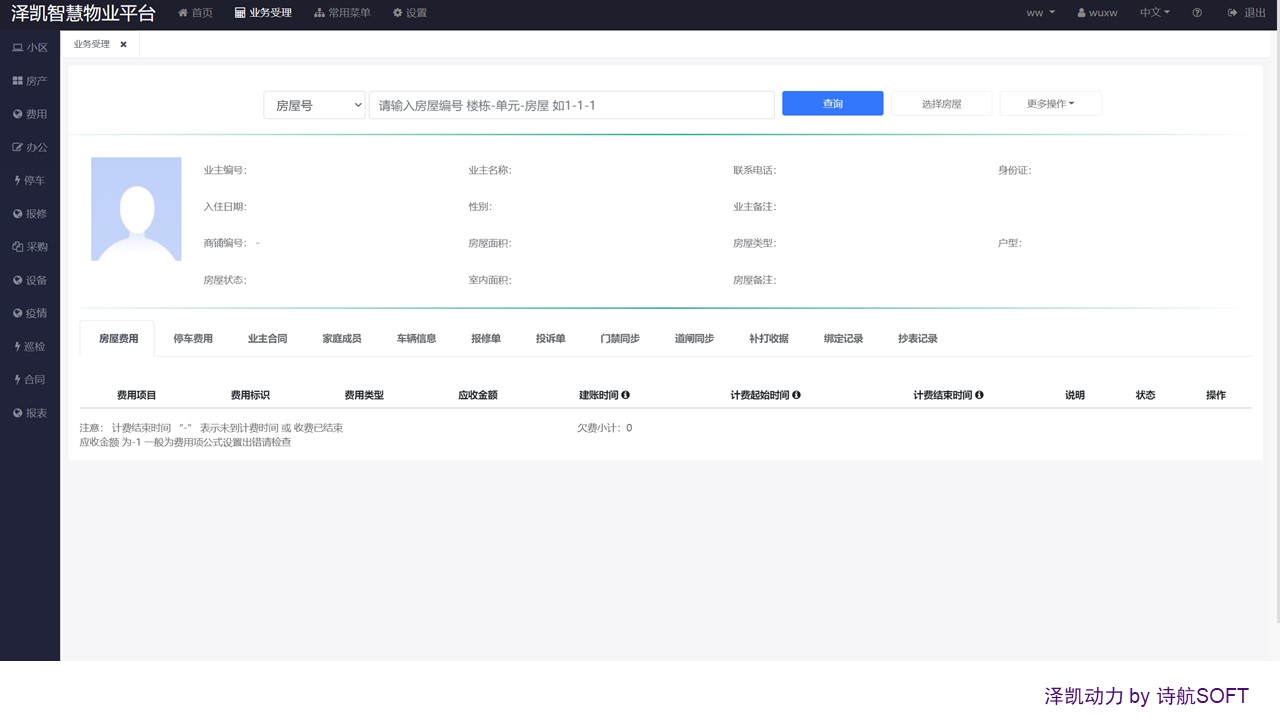Switch to the 业主合同 tab
Image resolution: width=1280 pixels, height=720 pixels.
pyautogui.click(x=267, y=339)
